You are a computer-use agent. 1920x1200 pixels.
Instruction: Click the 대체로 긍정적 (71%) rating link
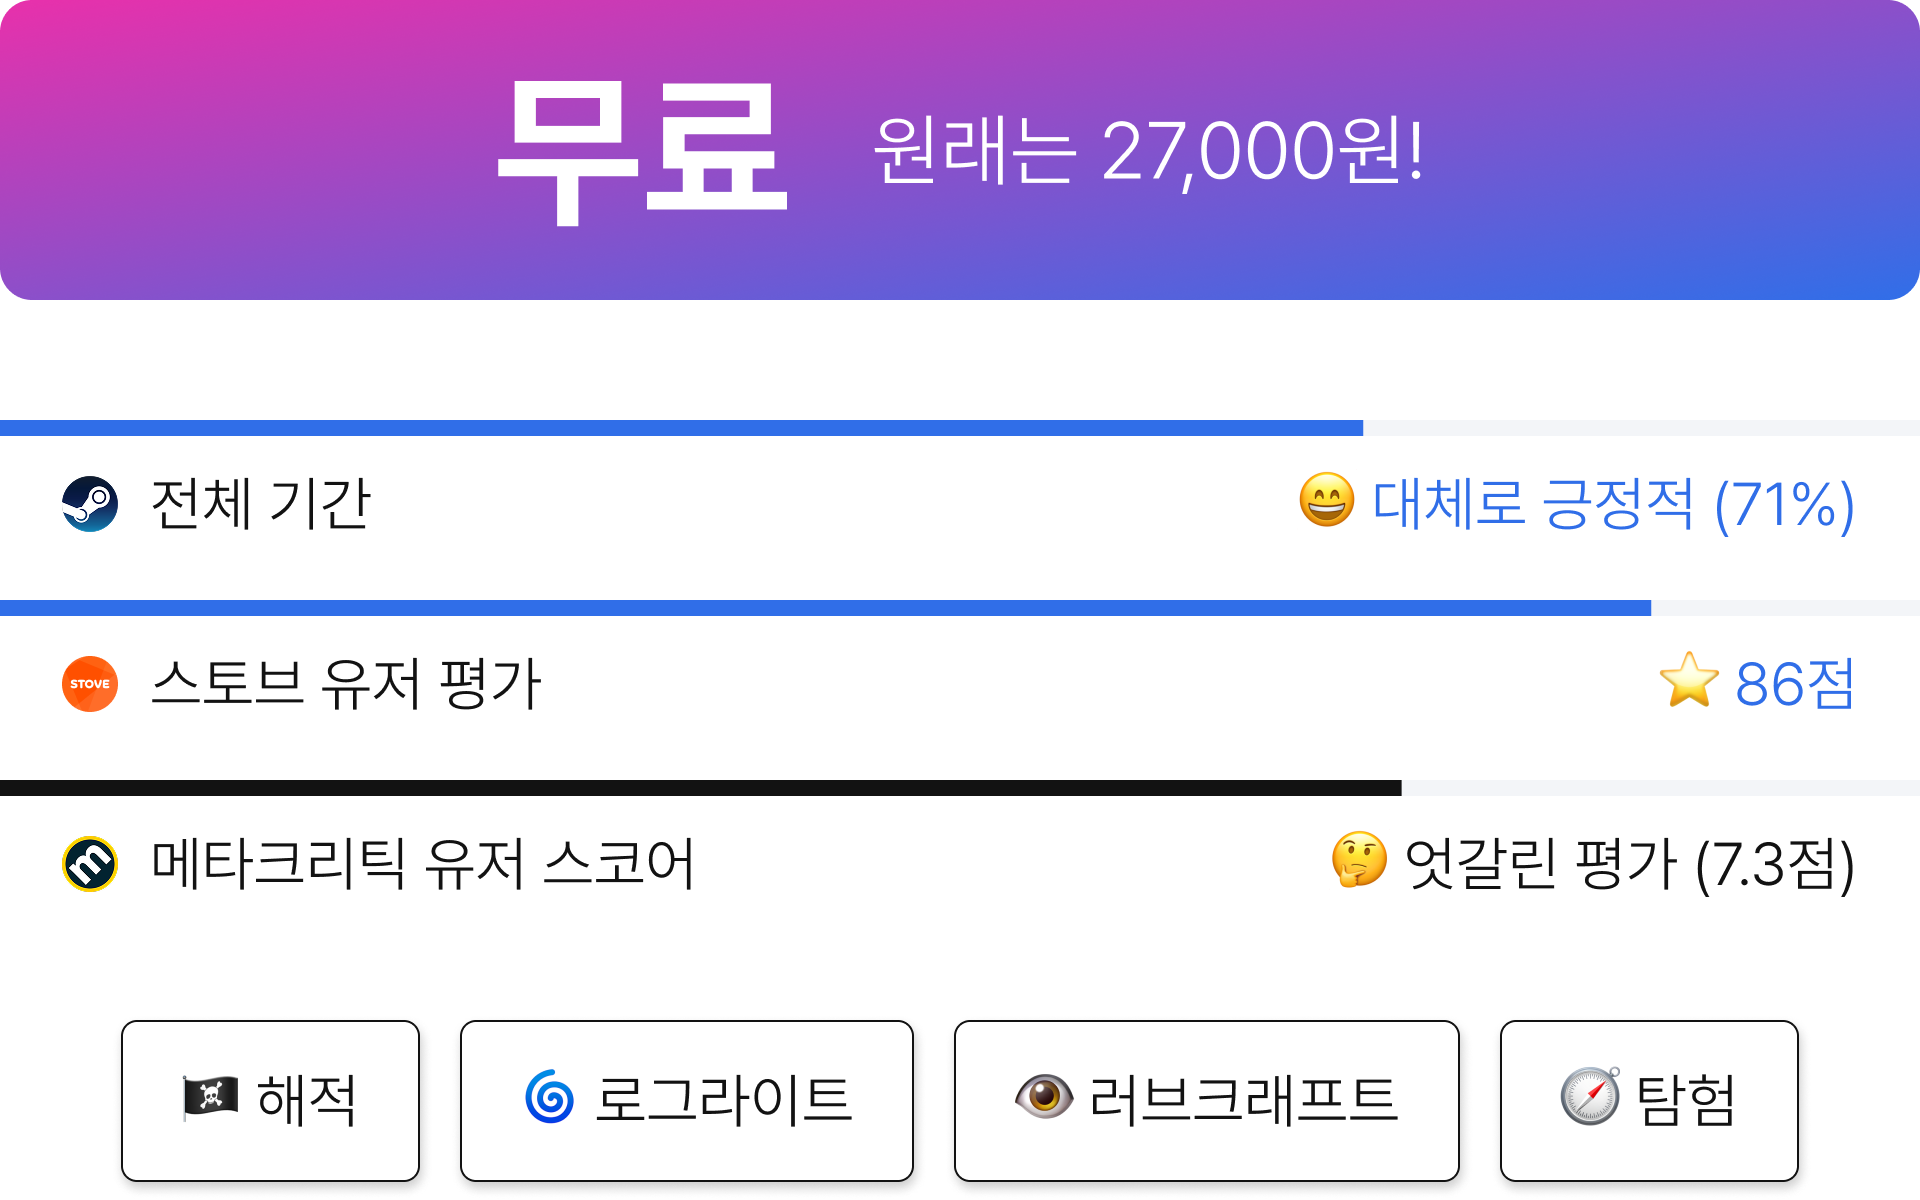pos(1613,504)
